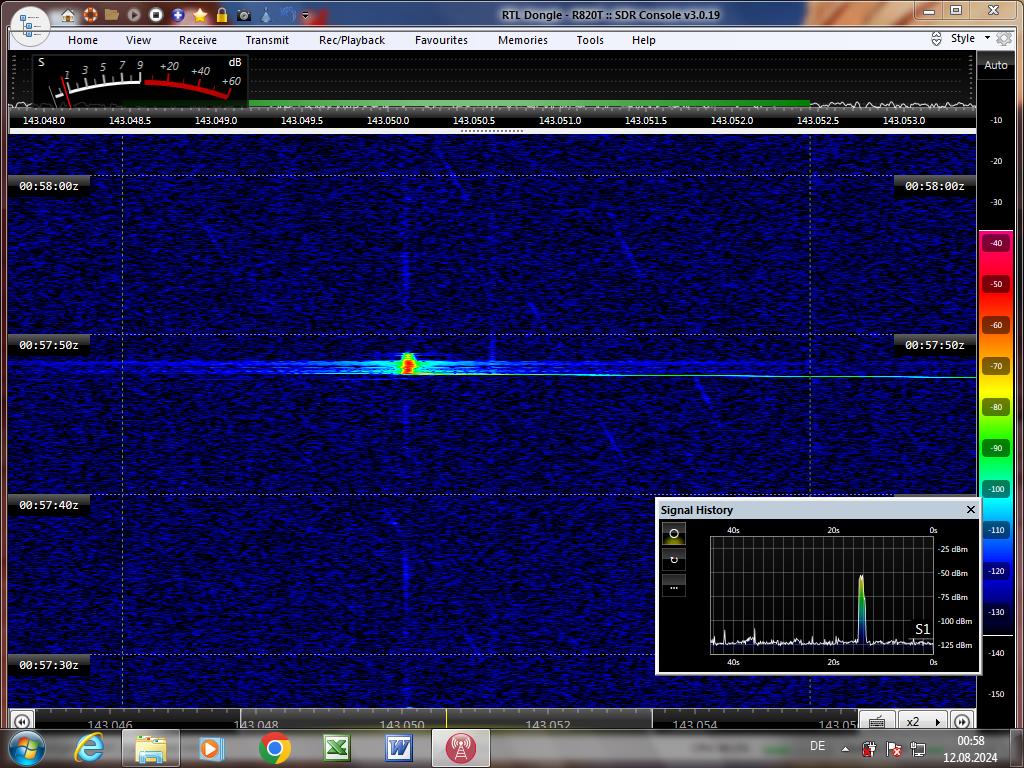
Task: Open the Favourites ribbon tab
Action: click(441, 40)
